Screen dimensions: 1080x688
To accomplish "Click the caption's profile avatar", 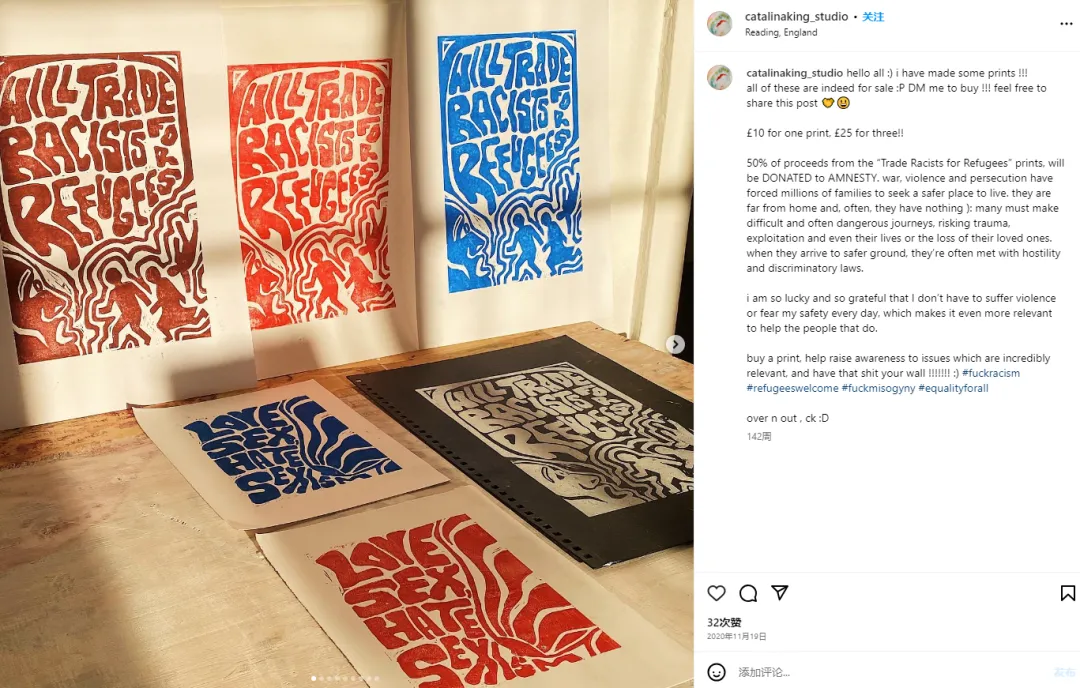I will 720,77.
